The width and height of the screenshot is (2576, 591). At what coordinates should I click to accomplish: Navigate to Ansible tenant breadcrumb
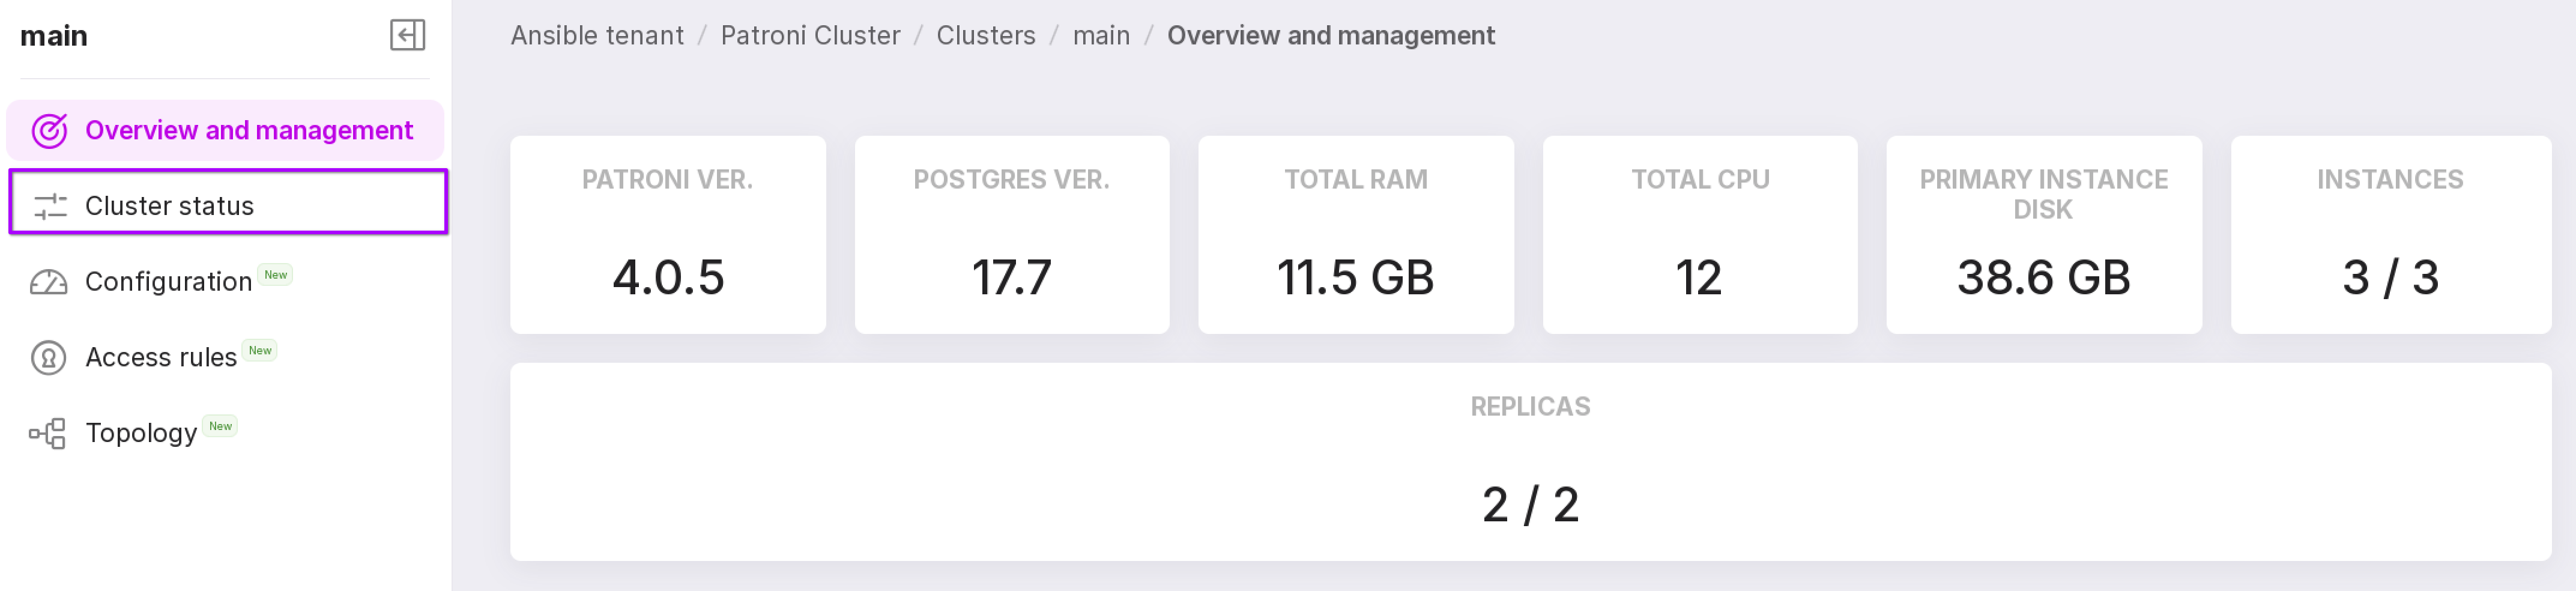click(x=597, y=36)
